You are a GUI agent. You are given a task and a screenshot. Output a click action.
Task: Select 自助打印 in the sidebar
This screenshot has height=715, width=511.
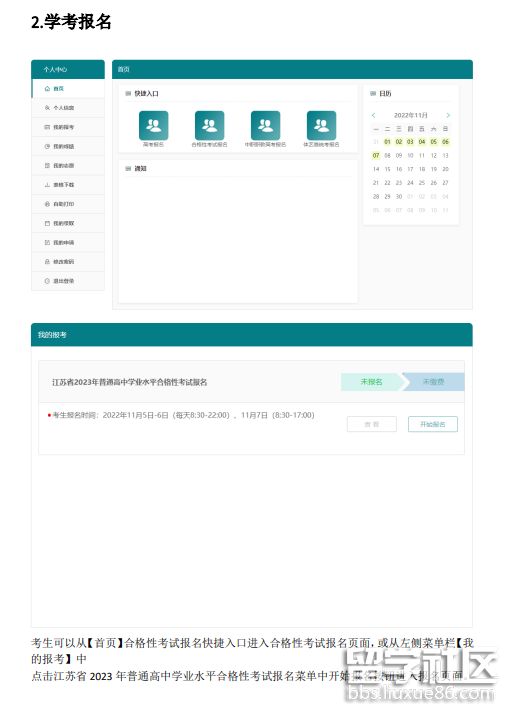click(68, 204)
